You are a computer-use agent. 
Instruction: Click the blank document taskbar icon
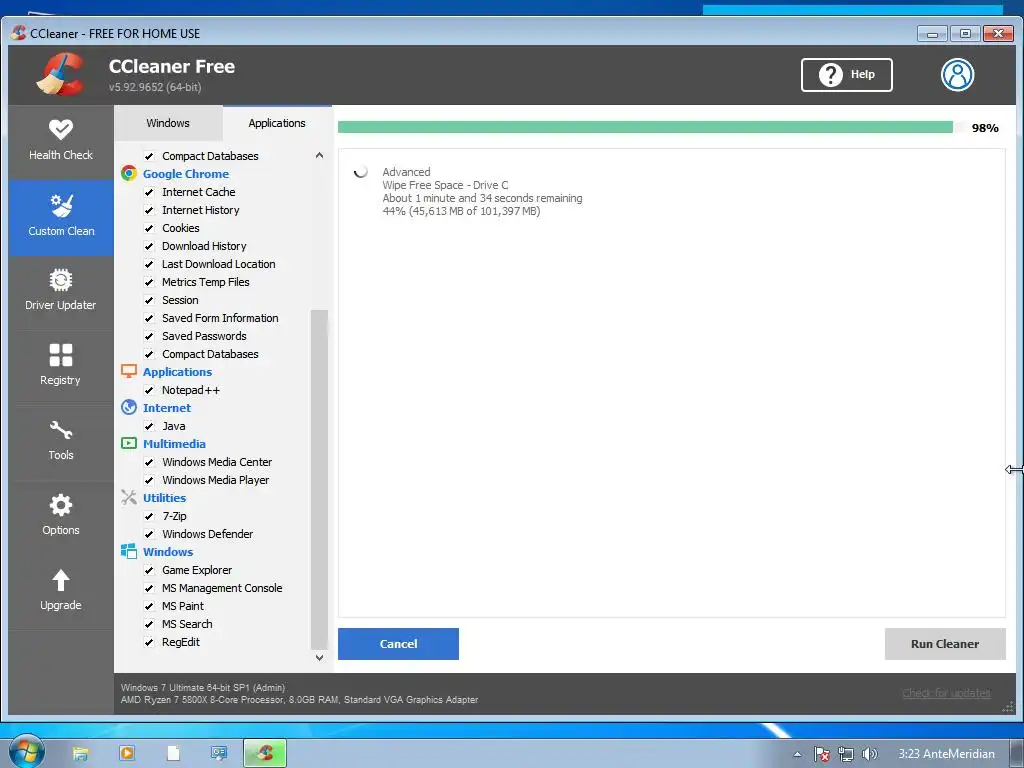point(173,753)
